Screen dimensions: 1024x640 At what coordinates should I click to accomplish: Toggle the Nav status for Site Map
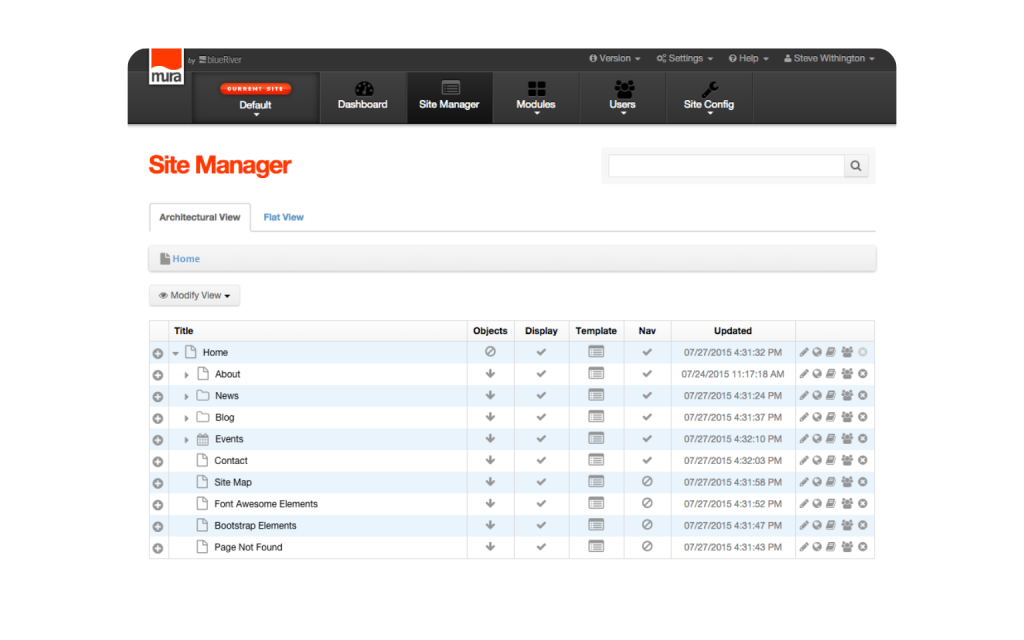647,482
